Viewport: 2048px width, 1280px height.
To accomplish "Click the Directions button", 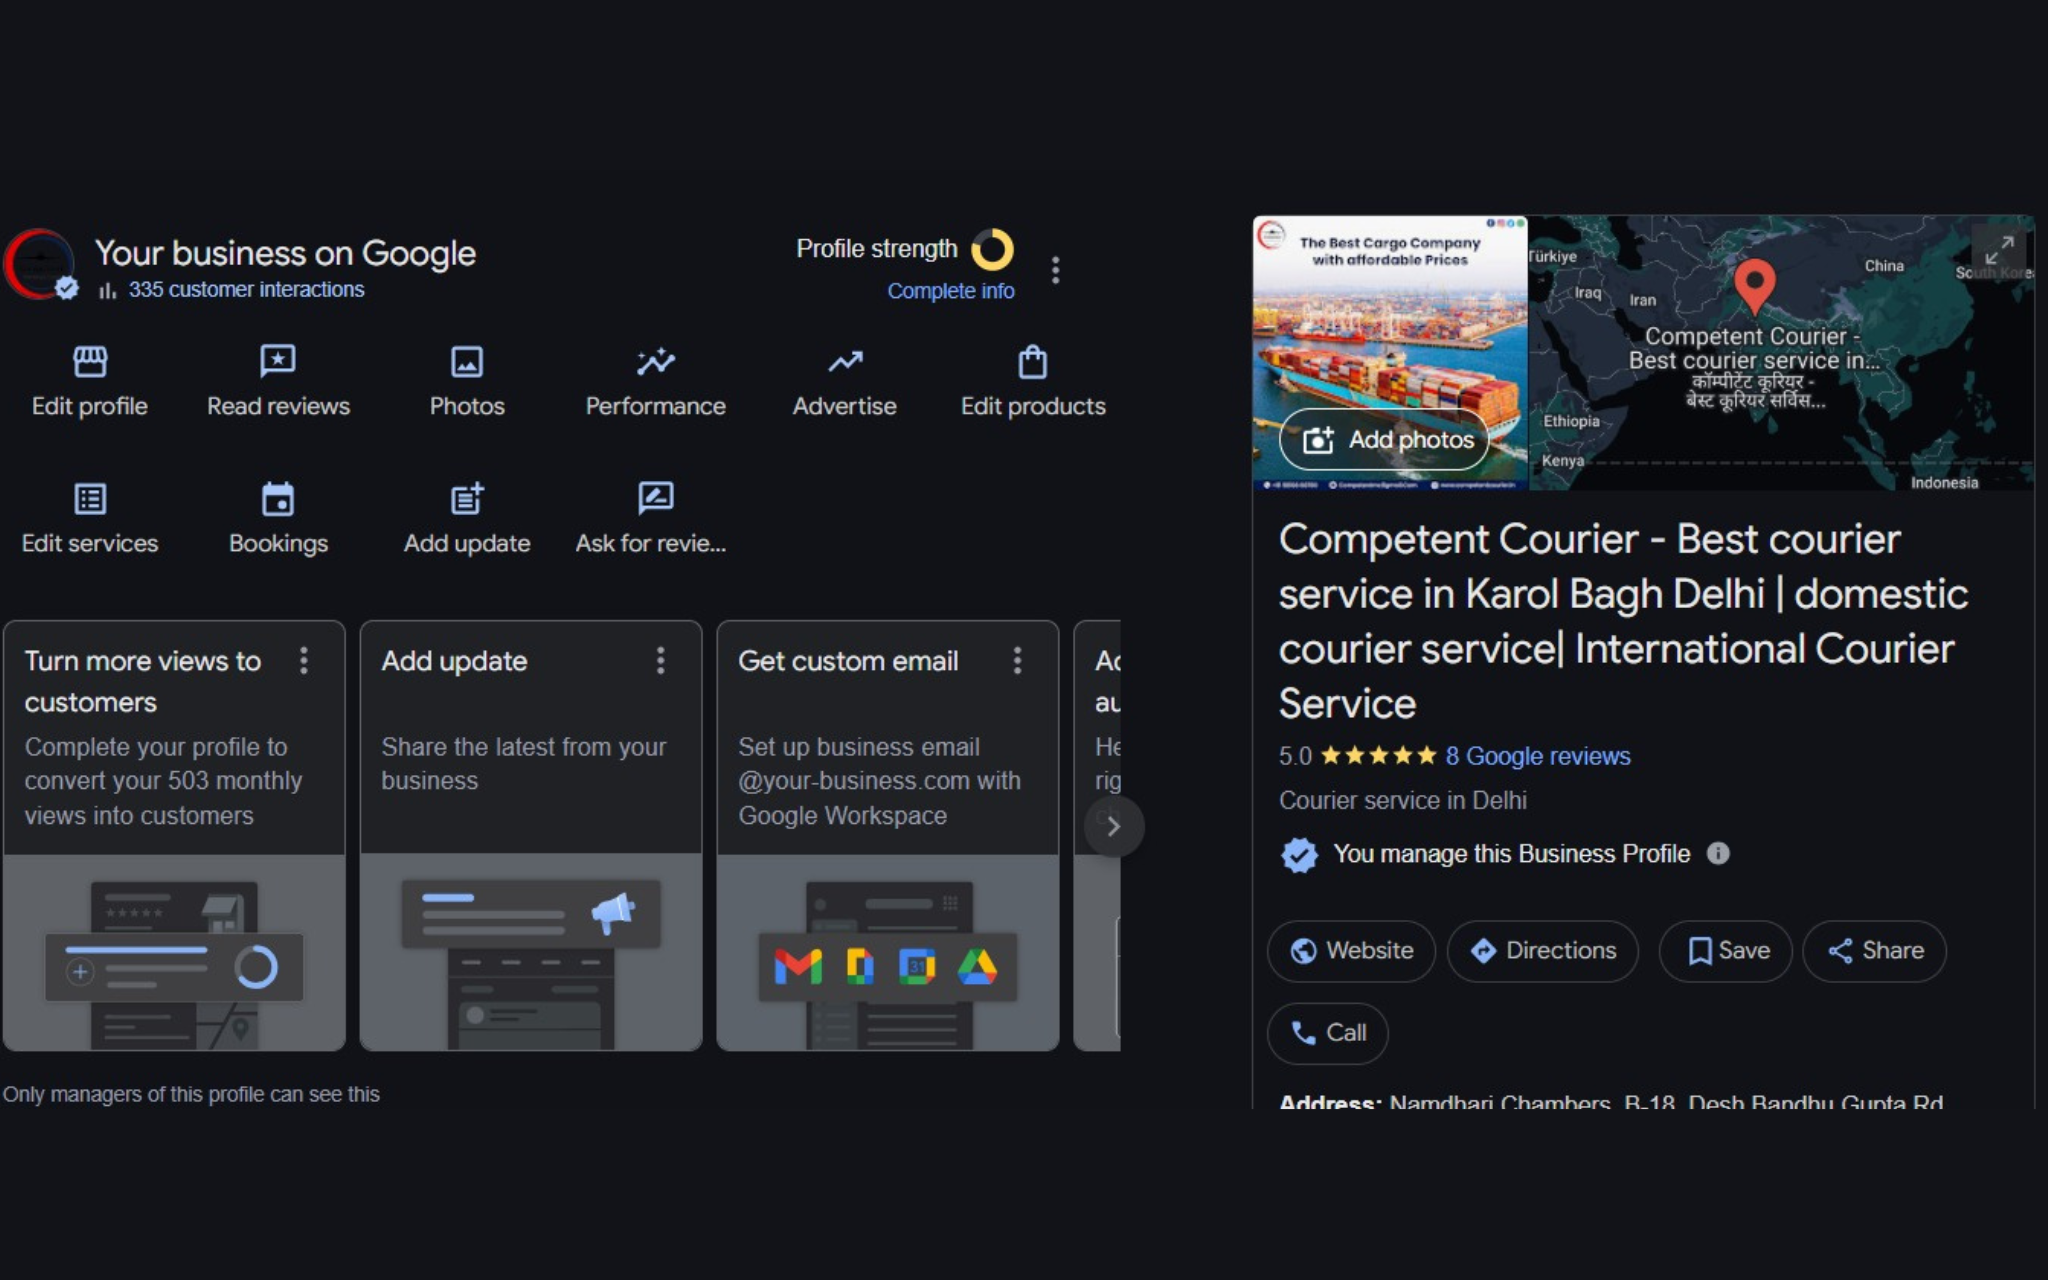I will (x=1542, y=950).
